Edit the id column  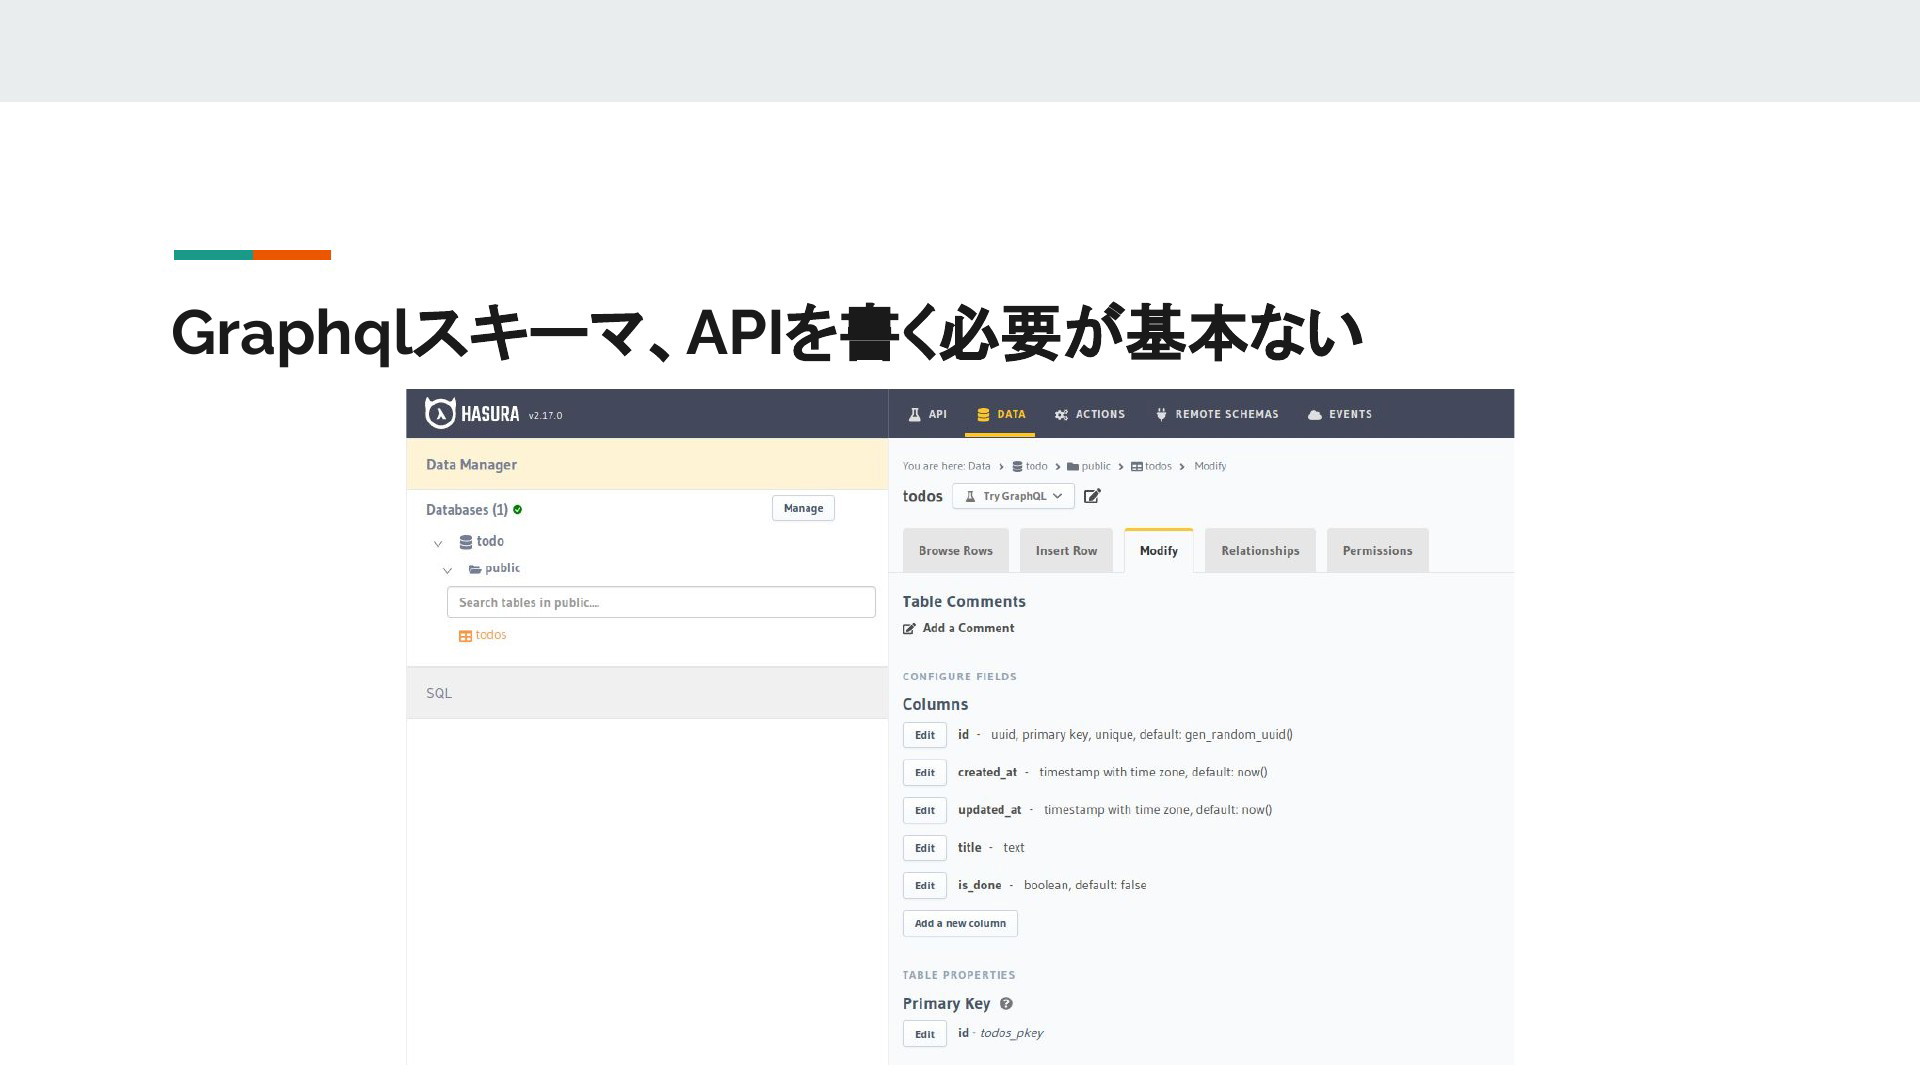click(925, 735)
